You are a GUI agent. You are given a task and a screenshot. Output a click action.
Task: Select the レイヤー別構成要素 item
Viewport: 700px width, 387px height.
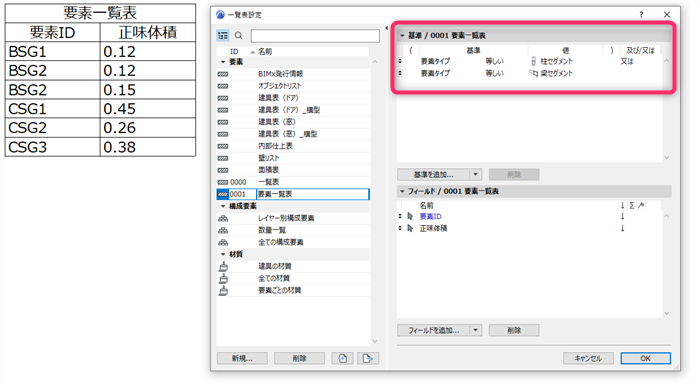click(293, 218)
